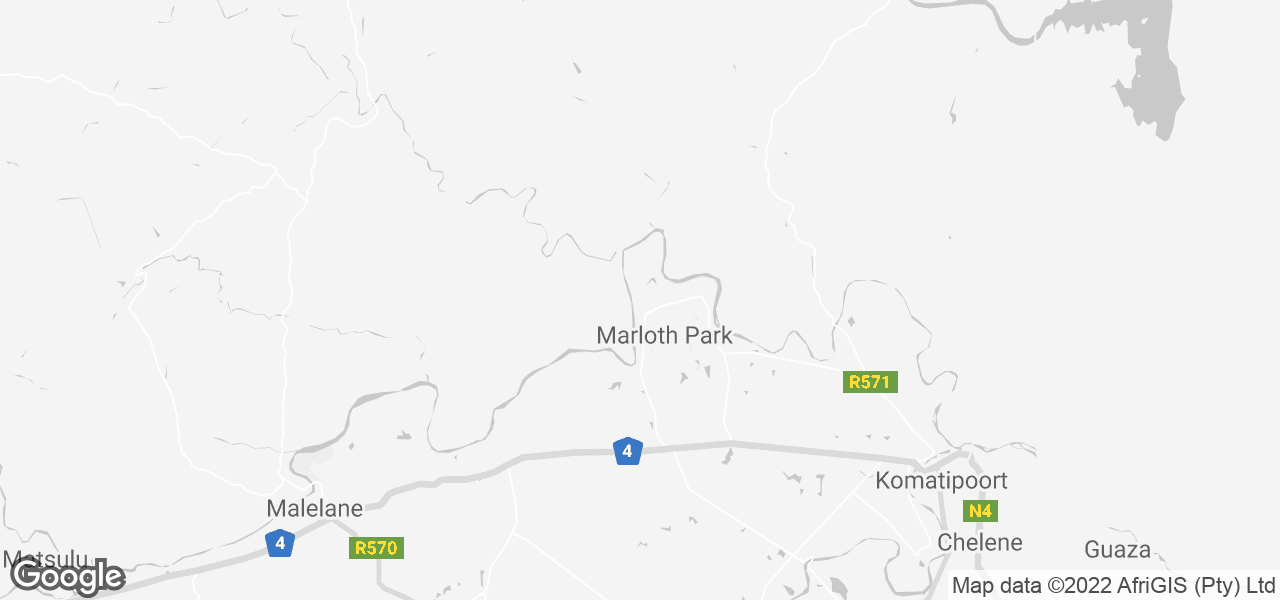Click the grey highway junction at Komatipoort
This screenshot has width=1280, height=600.
pos(948,460)
